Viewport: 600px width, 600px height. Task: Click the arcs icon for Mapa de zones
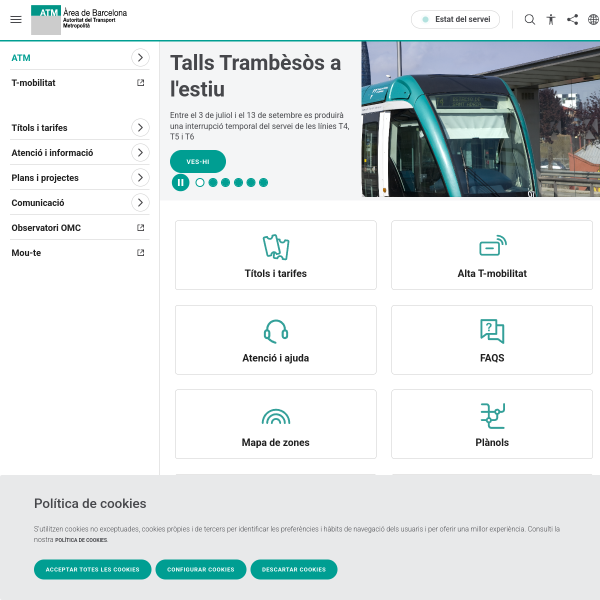point(276,417)
